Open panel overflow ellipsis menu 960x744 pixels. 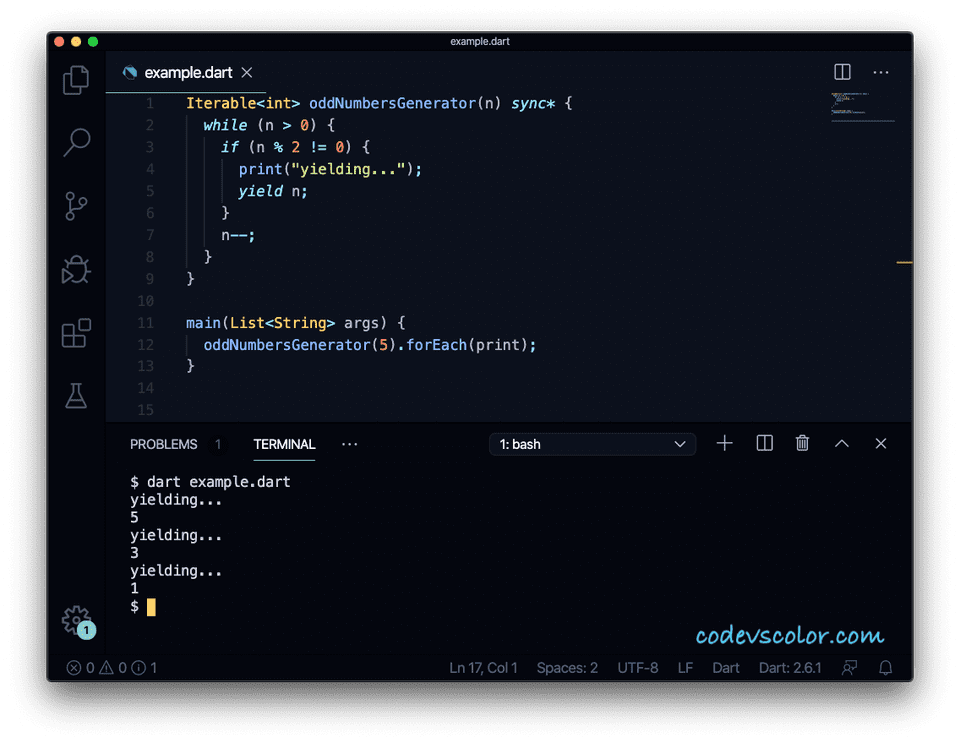[x=349, y=444]
